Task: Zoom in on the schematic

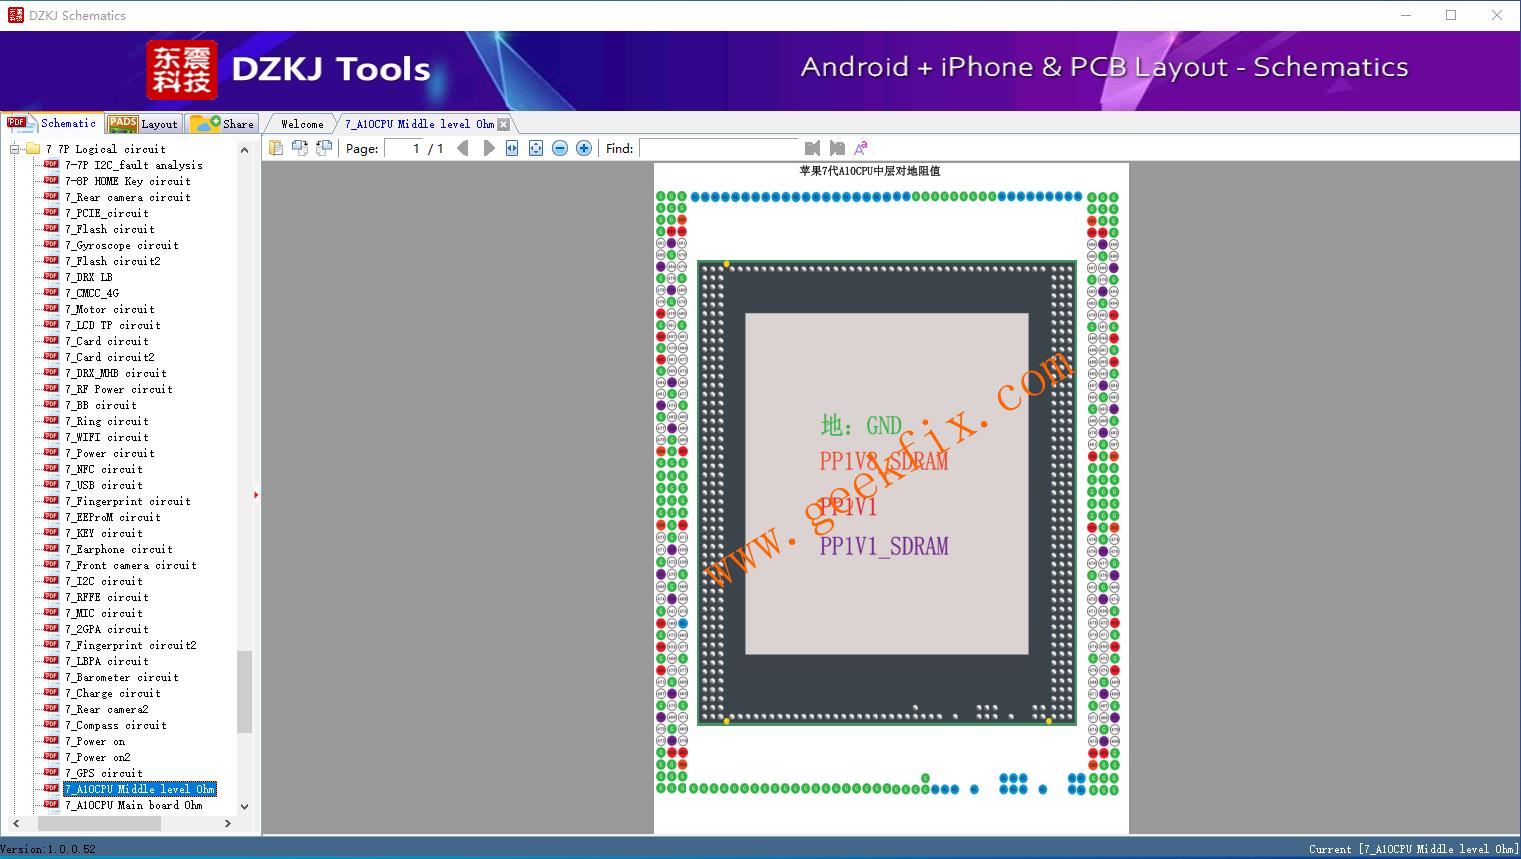Action: [584, 148]
